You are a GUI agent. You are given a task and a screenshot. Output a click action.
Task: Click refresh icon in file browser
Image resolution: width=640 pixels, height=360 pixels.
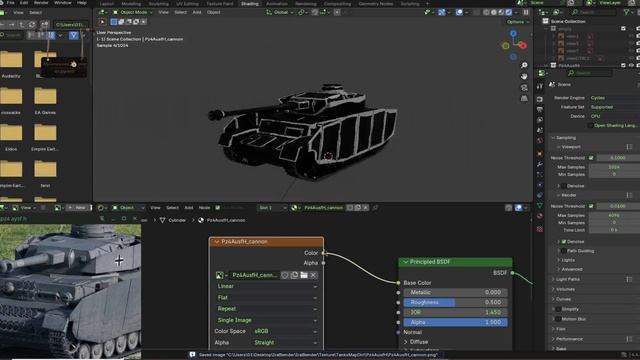(x=32, y=25)
